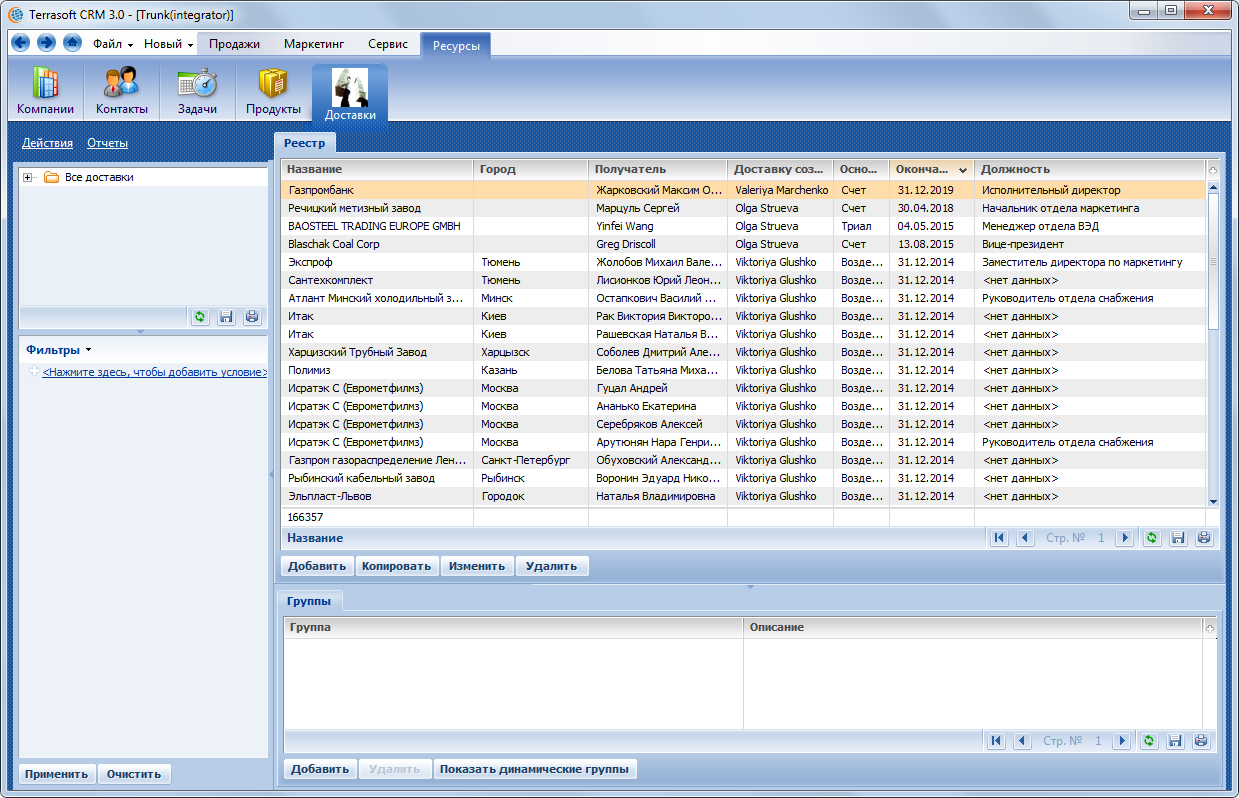This screenshot has width=1239, height=798.
Task: Go to next page in Реестр grid
Action: tap(1125, 538)
